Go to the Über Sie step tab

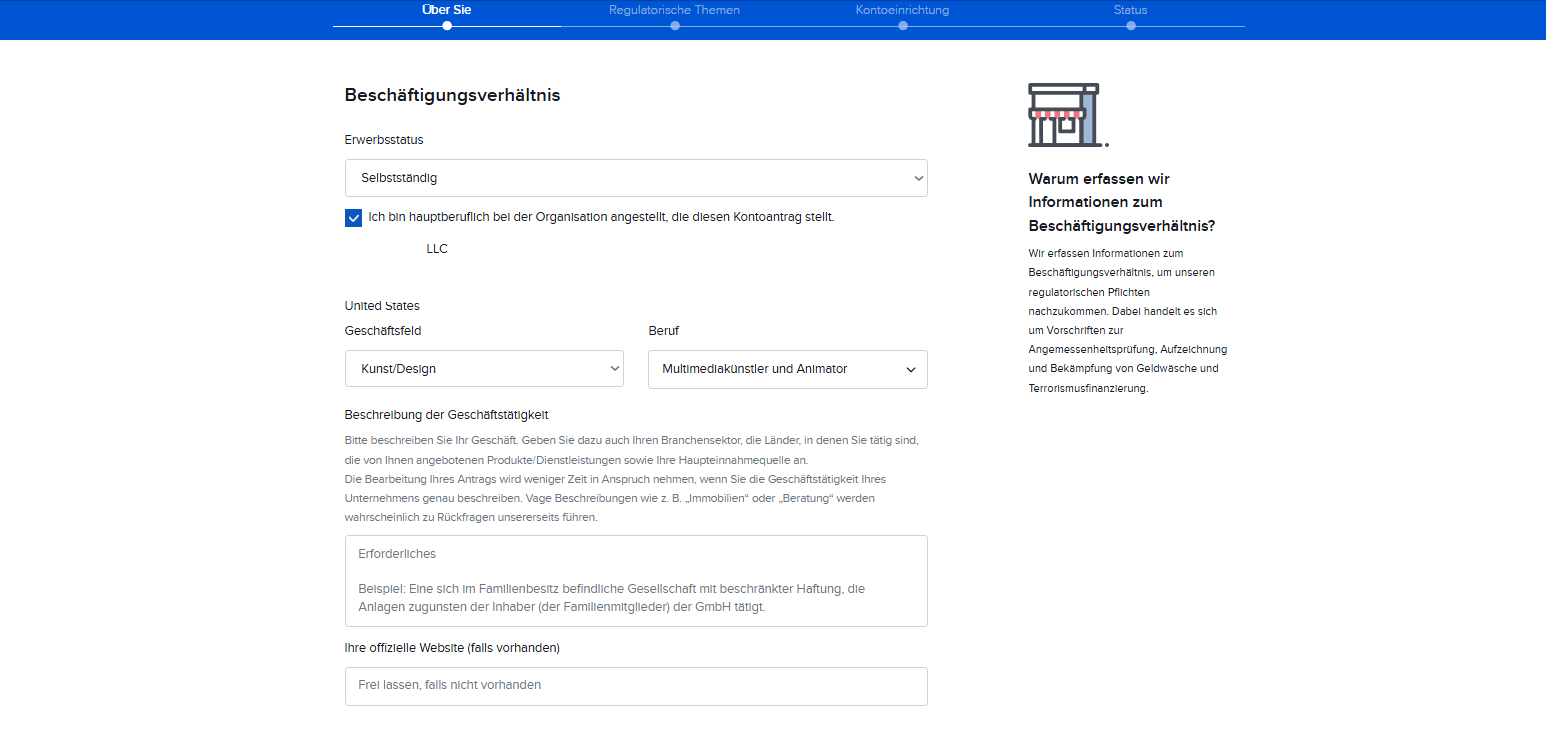click(447, 10)
